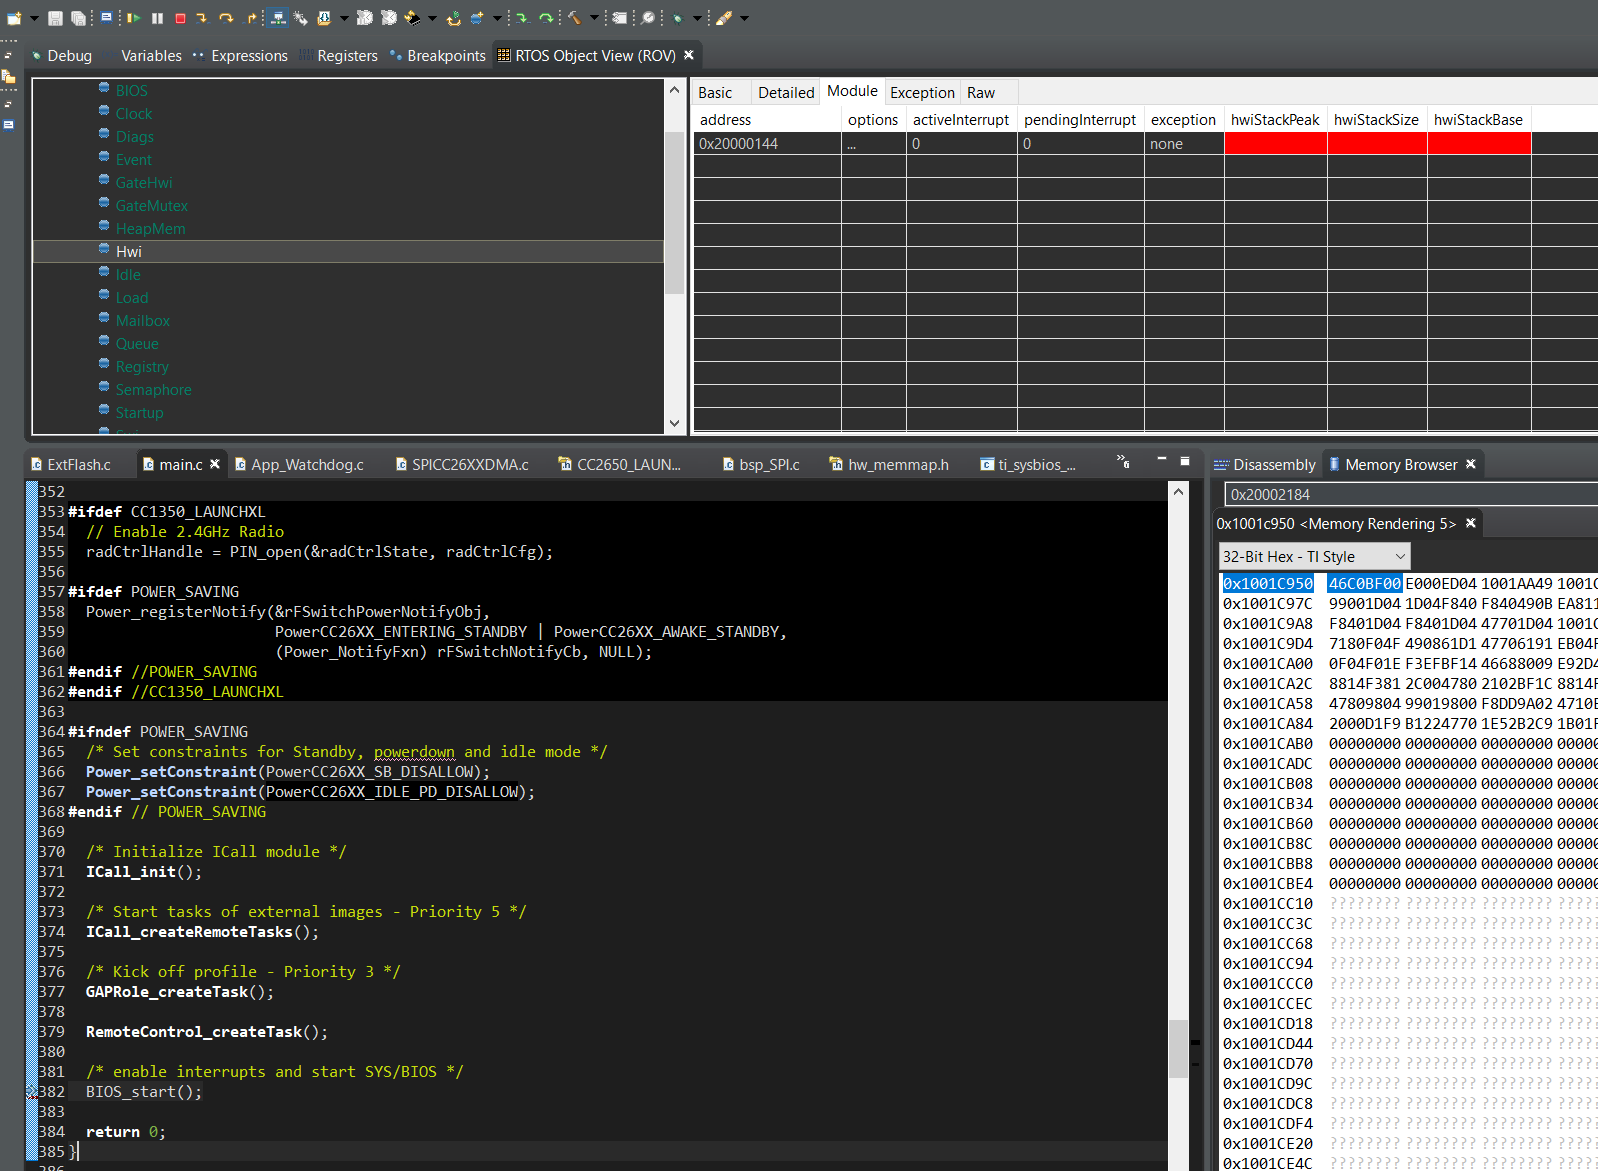Show the hidden editor tabs overflow list
The height and width of the screenshot is (1171, 1598).
click(x=1123, y=462)
